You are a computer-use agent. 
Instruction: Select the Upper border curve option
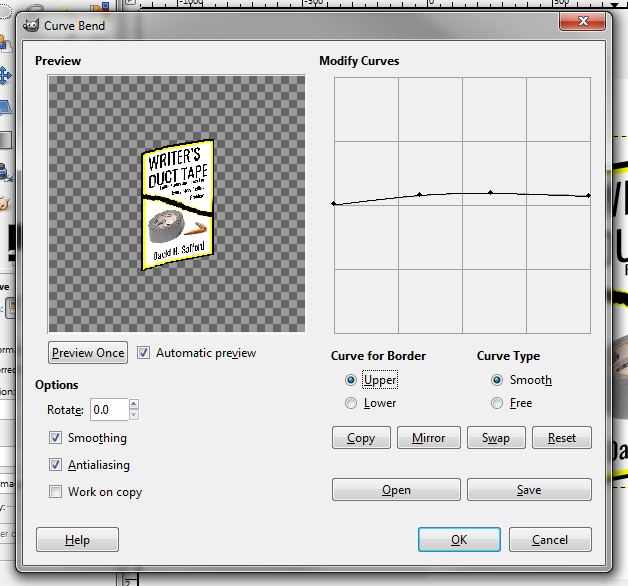(x=350, y=380)
